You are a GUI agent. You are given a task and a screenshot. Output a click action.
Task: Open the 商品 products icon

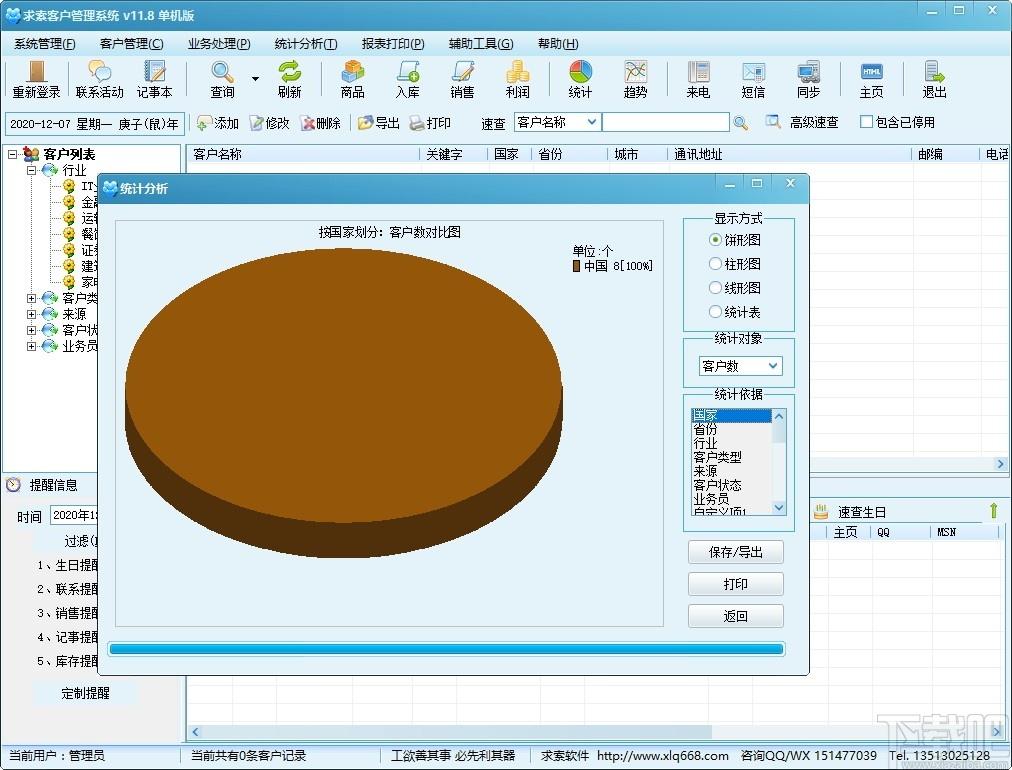(x=352, y=79)
